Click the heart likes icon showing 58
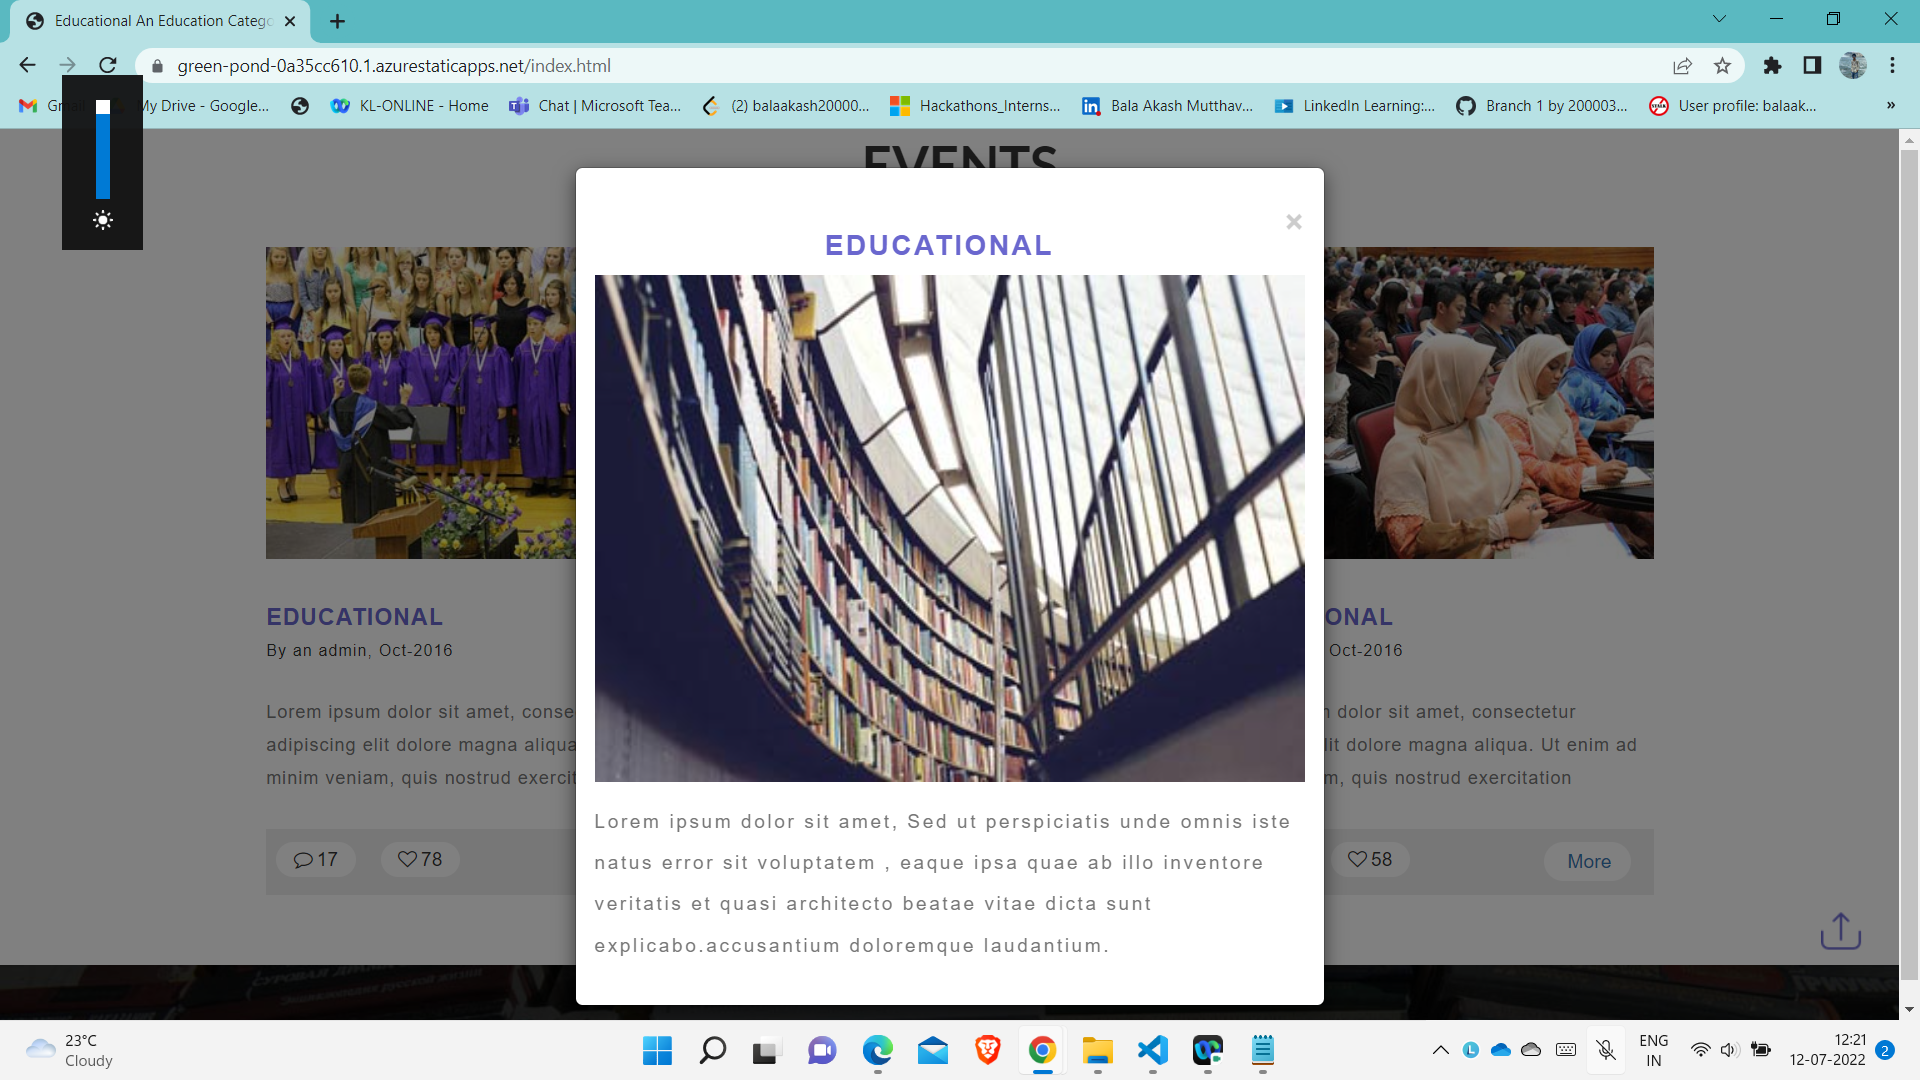This screenshot has height=1080, width=1920. 1357,859
